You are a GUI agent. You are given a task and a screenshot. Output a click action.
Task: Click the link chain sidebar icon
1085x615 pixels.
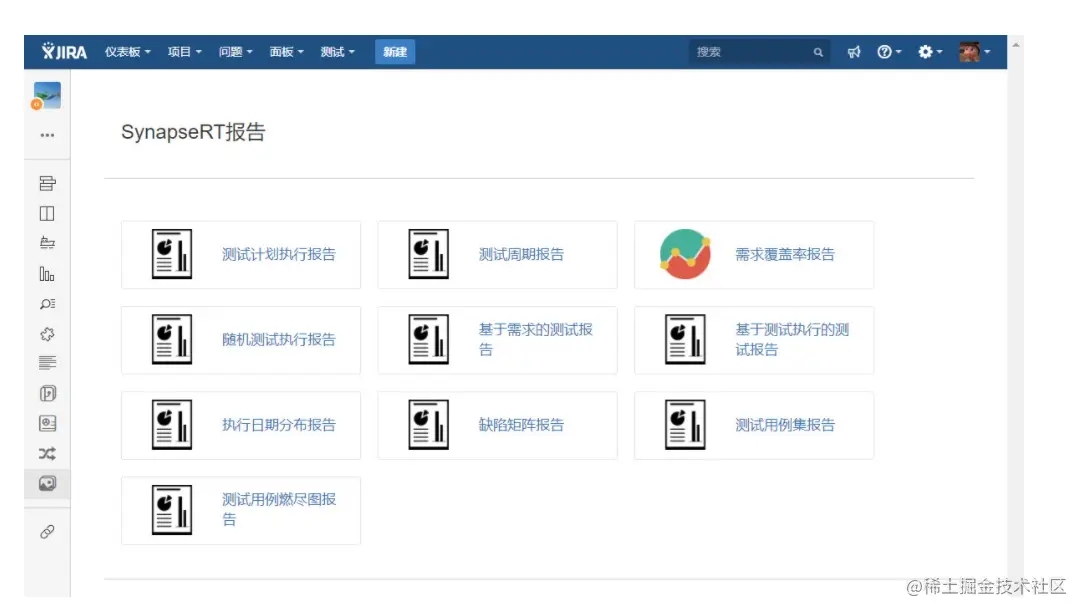click(x=47, y=532)
